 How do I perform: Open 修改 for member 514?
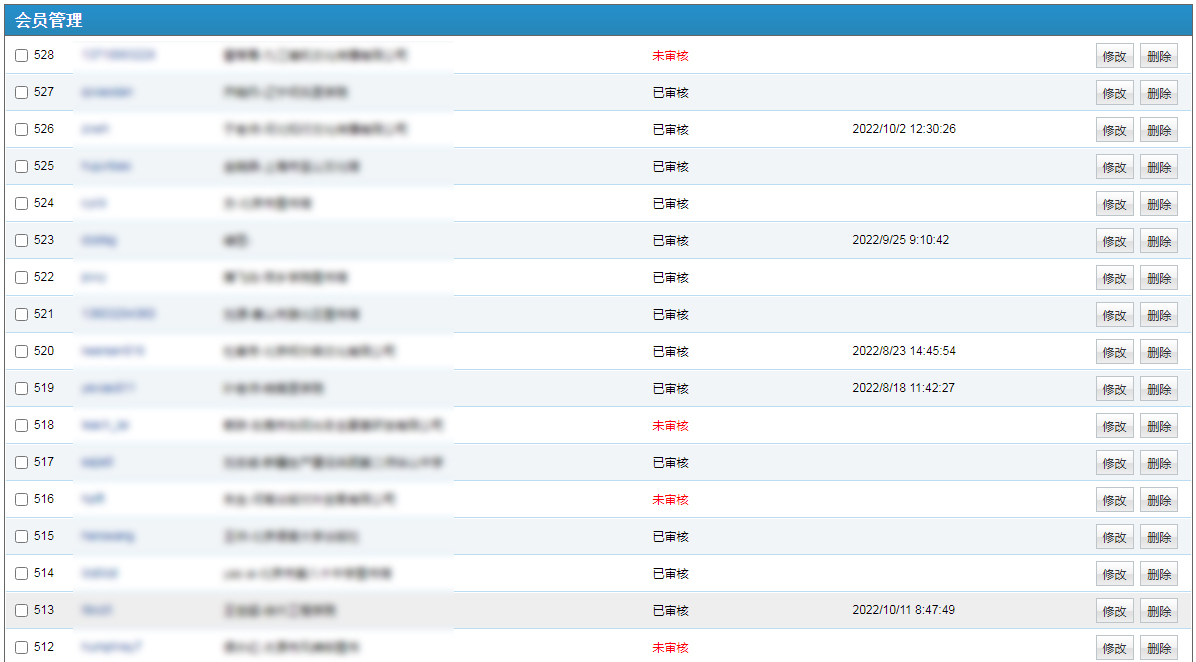click(1114, 574)
